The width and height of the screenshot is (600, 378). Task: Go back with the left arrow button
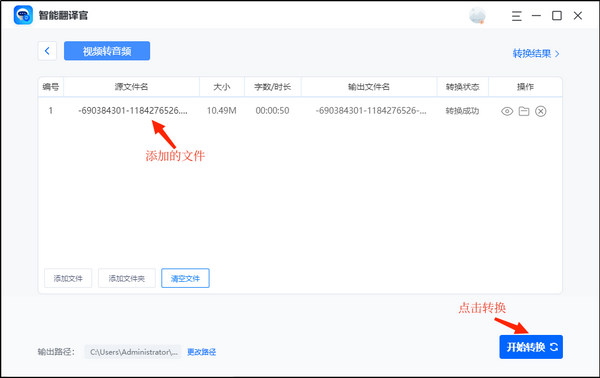click(47, 51)
